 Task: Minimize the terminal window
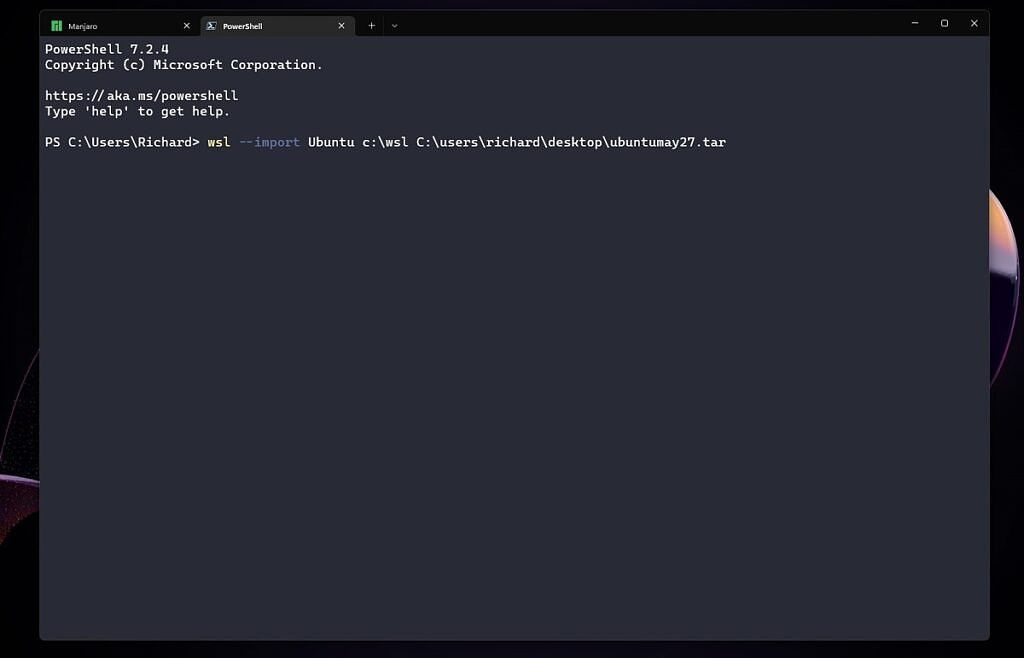[x=914, y=23]
